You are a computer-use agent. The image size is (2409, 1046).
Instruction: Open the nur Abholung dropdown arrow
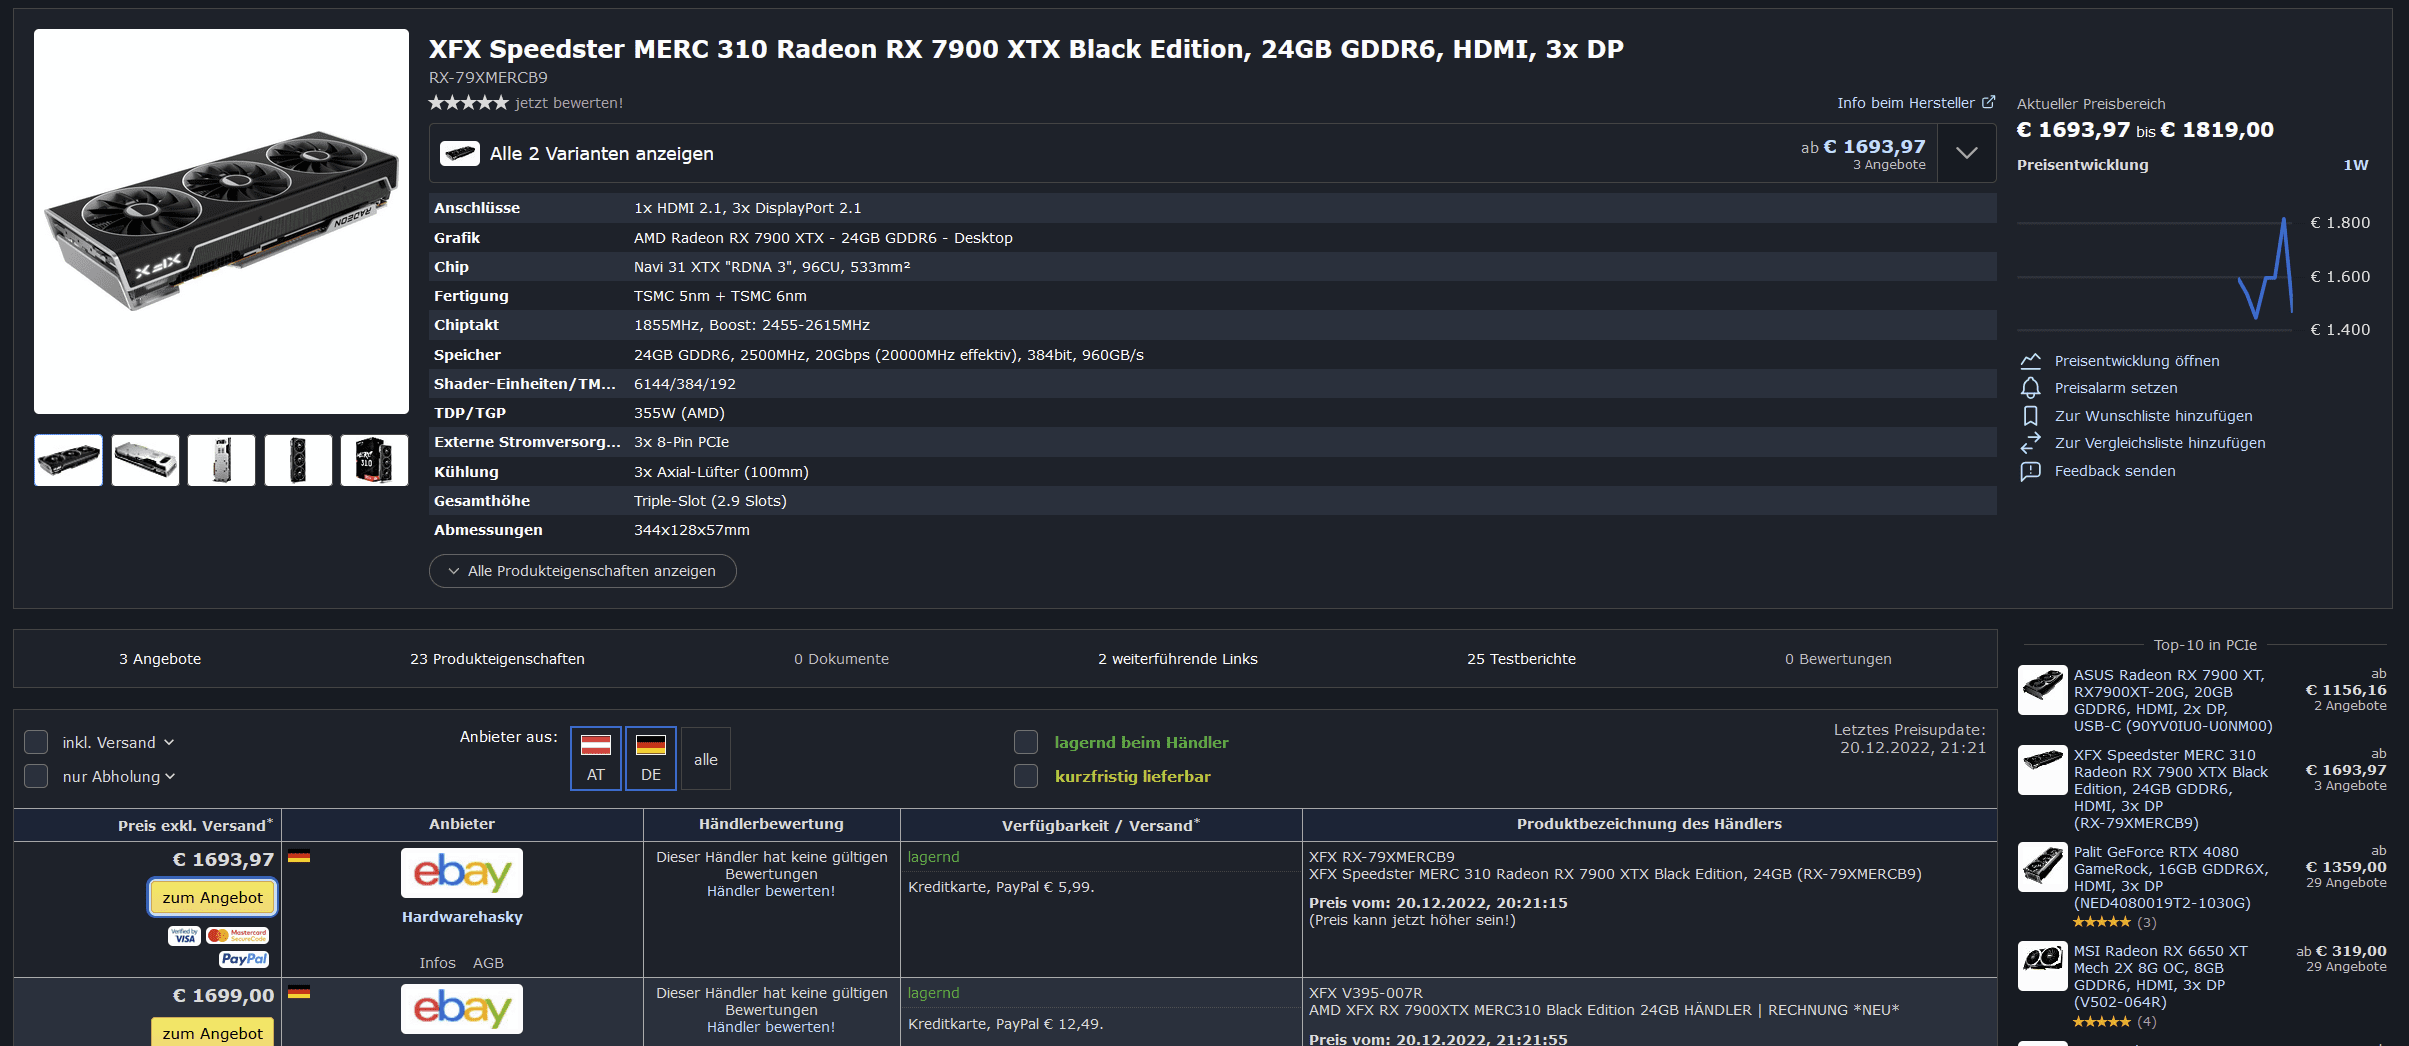[x=170, y=776]
